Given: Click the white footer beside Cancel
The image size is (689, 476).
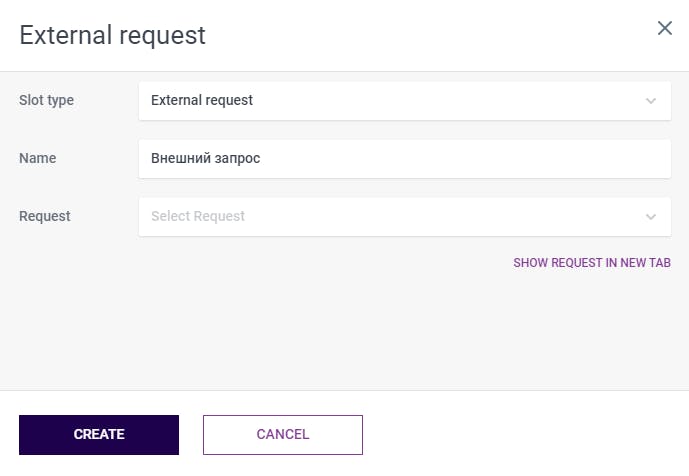Looking at the screenshot, I should pos(520,435).
